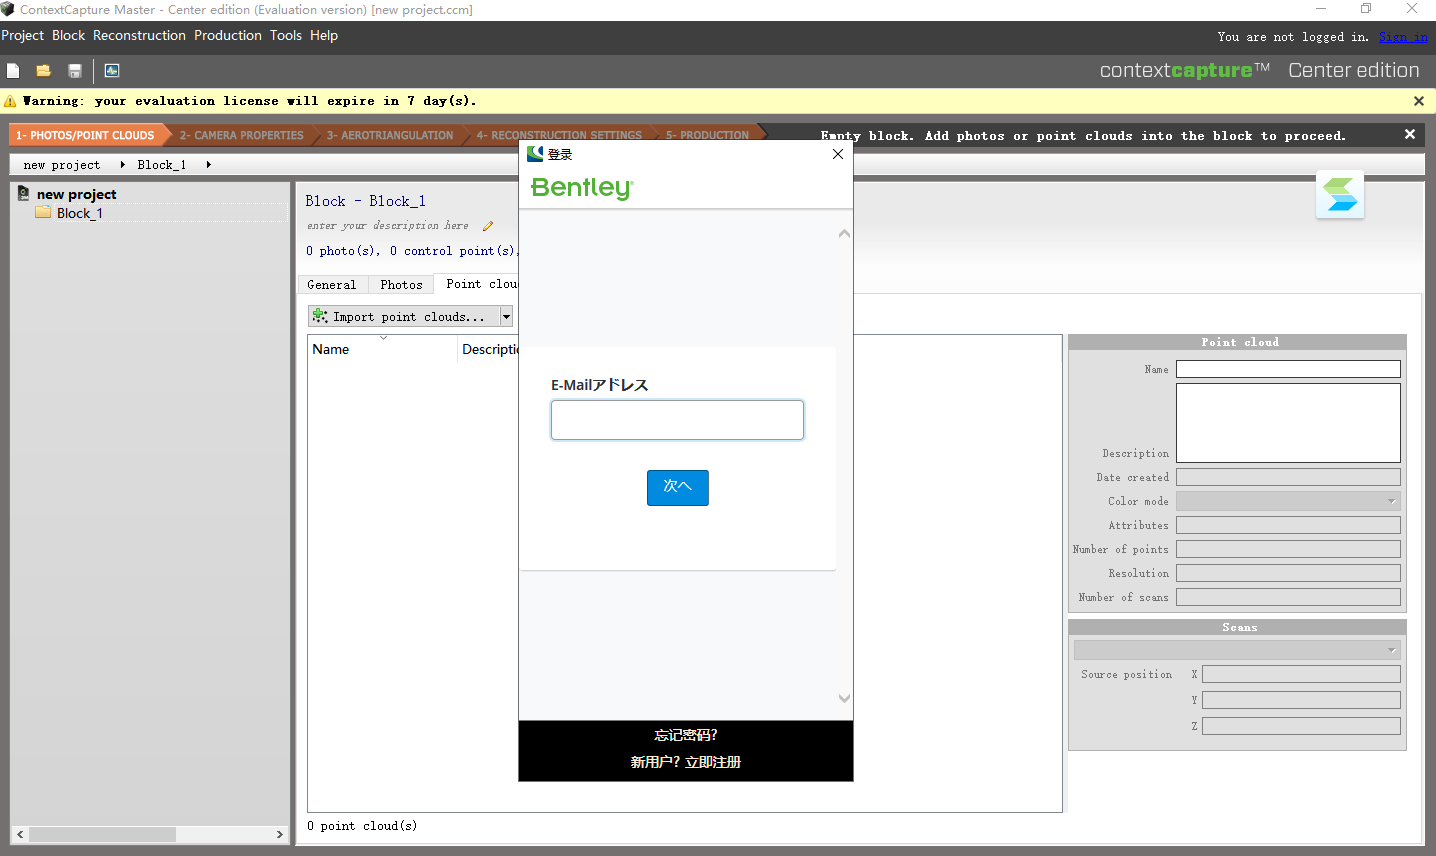Click 'enter your description here' text
This screenshot has width=1436, height=856.
tap(388, 226)
